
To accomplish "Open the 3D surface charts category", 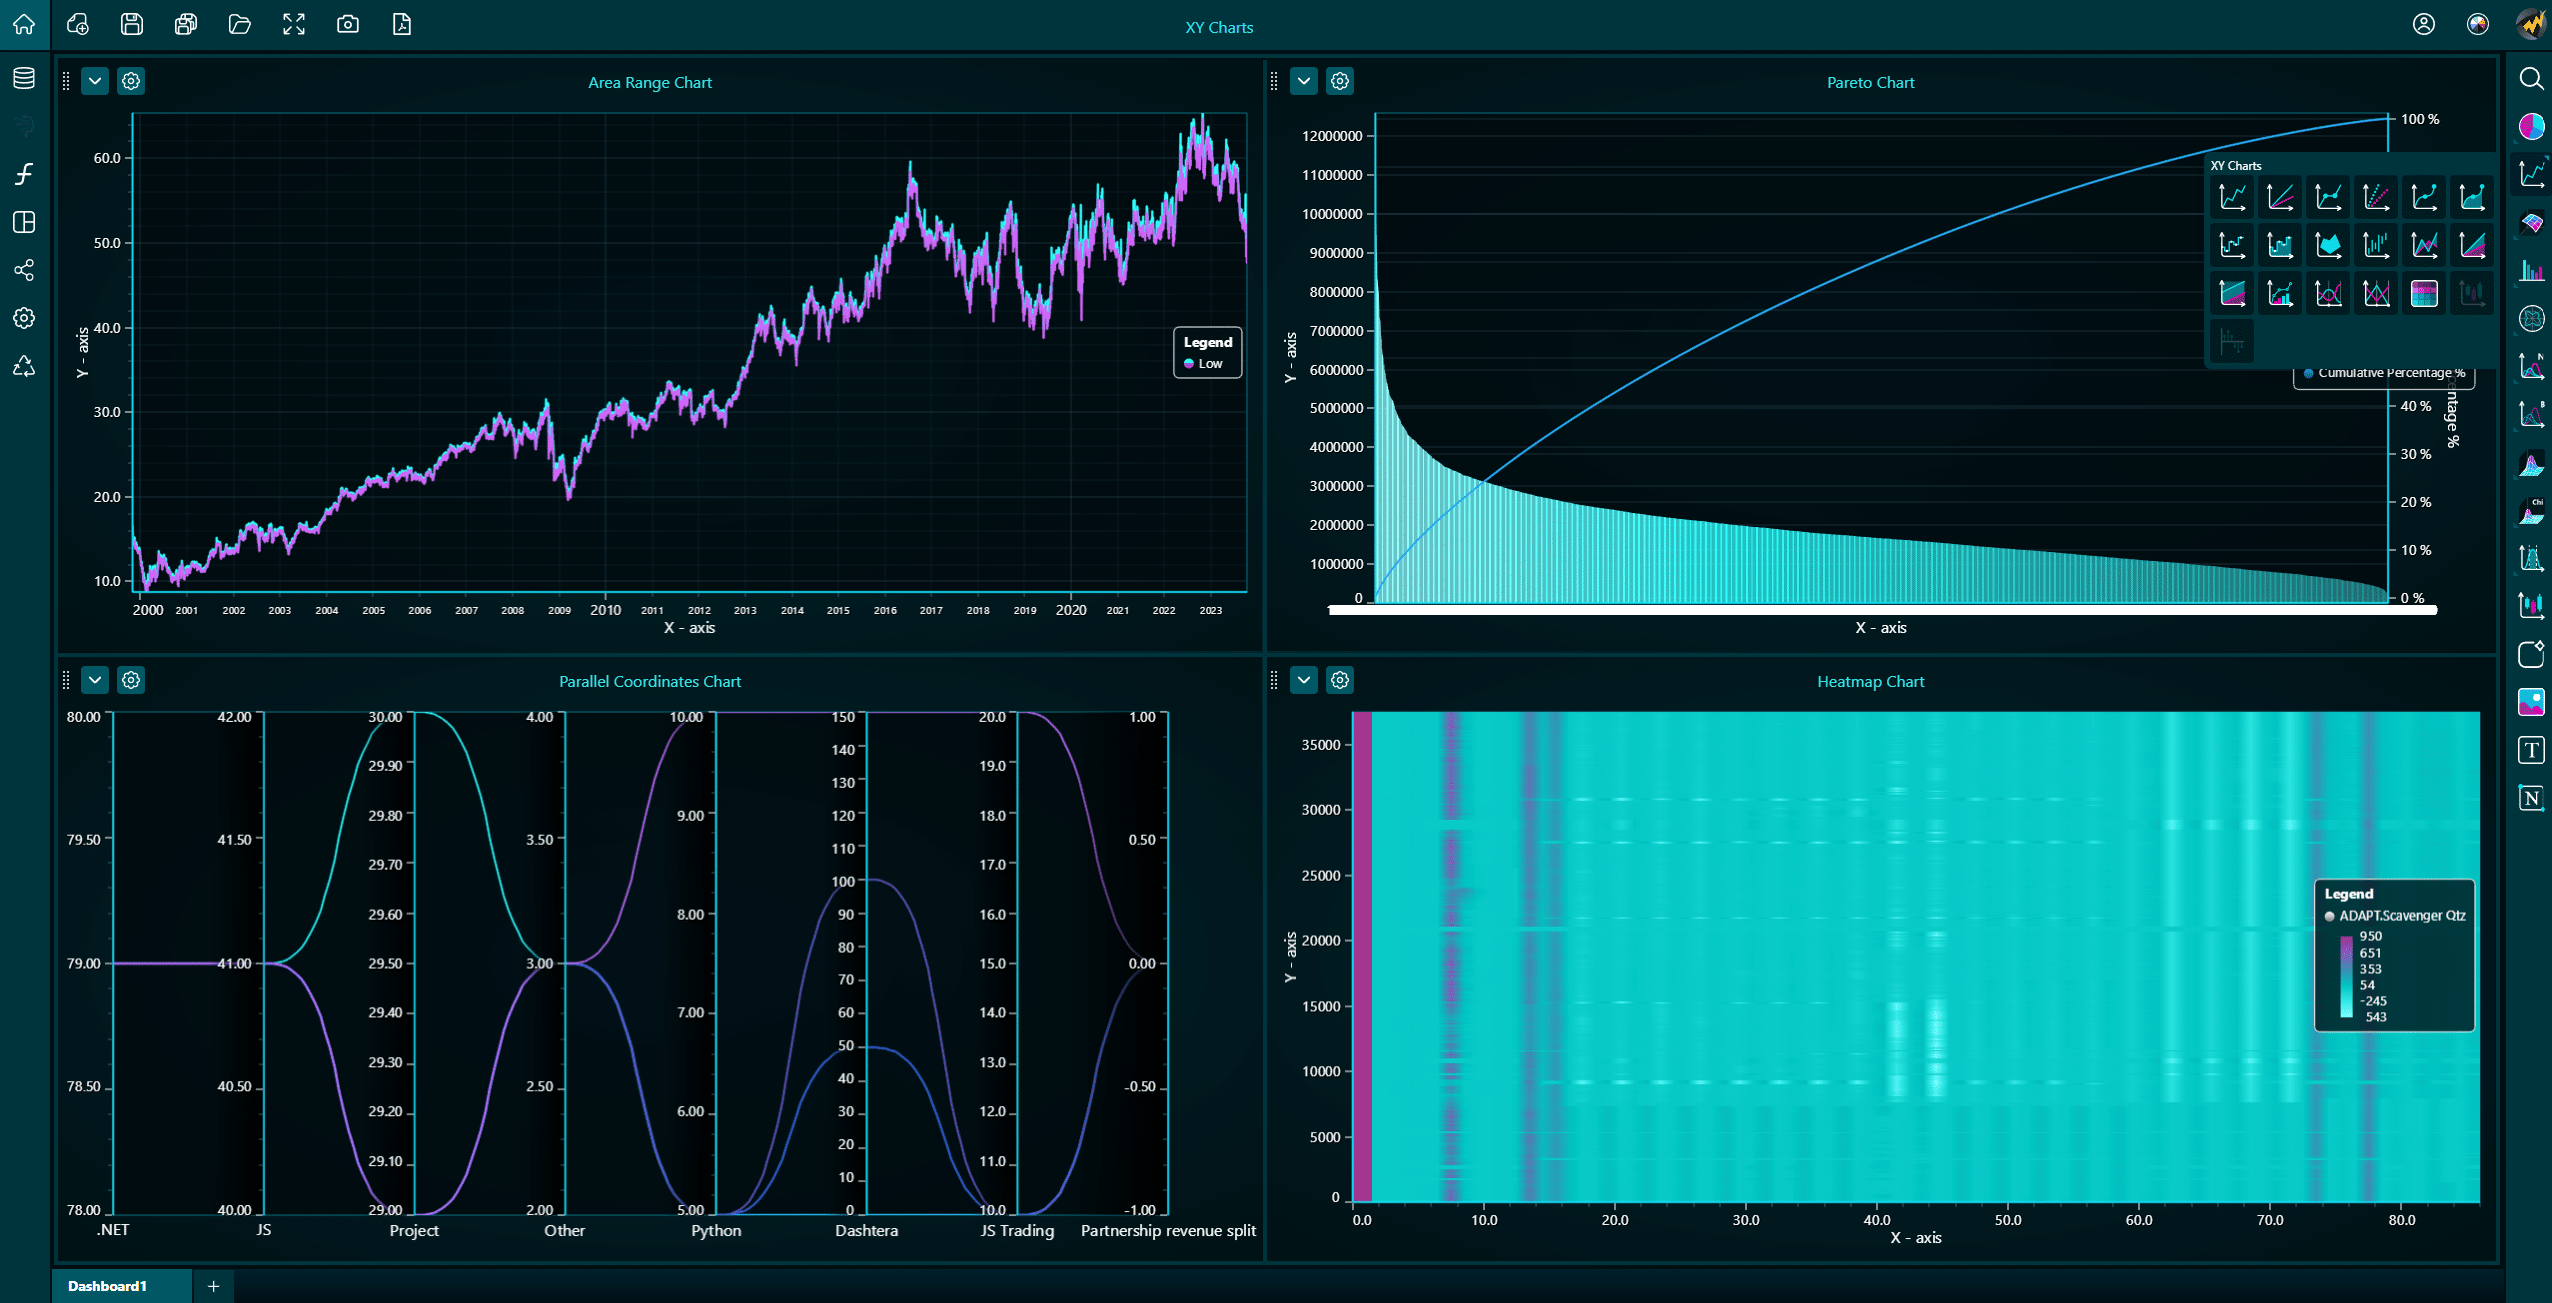I will (x=2531, y=223).
